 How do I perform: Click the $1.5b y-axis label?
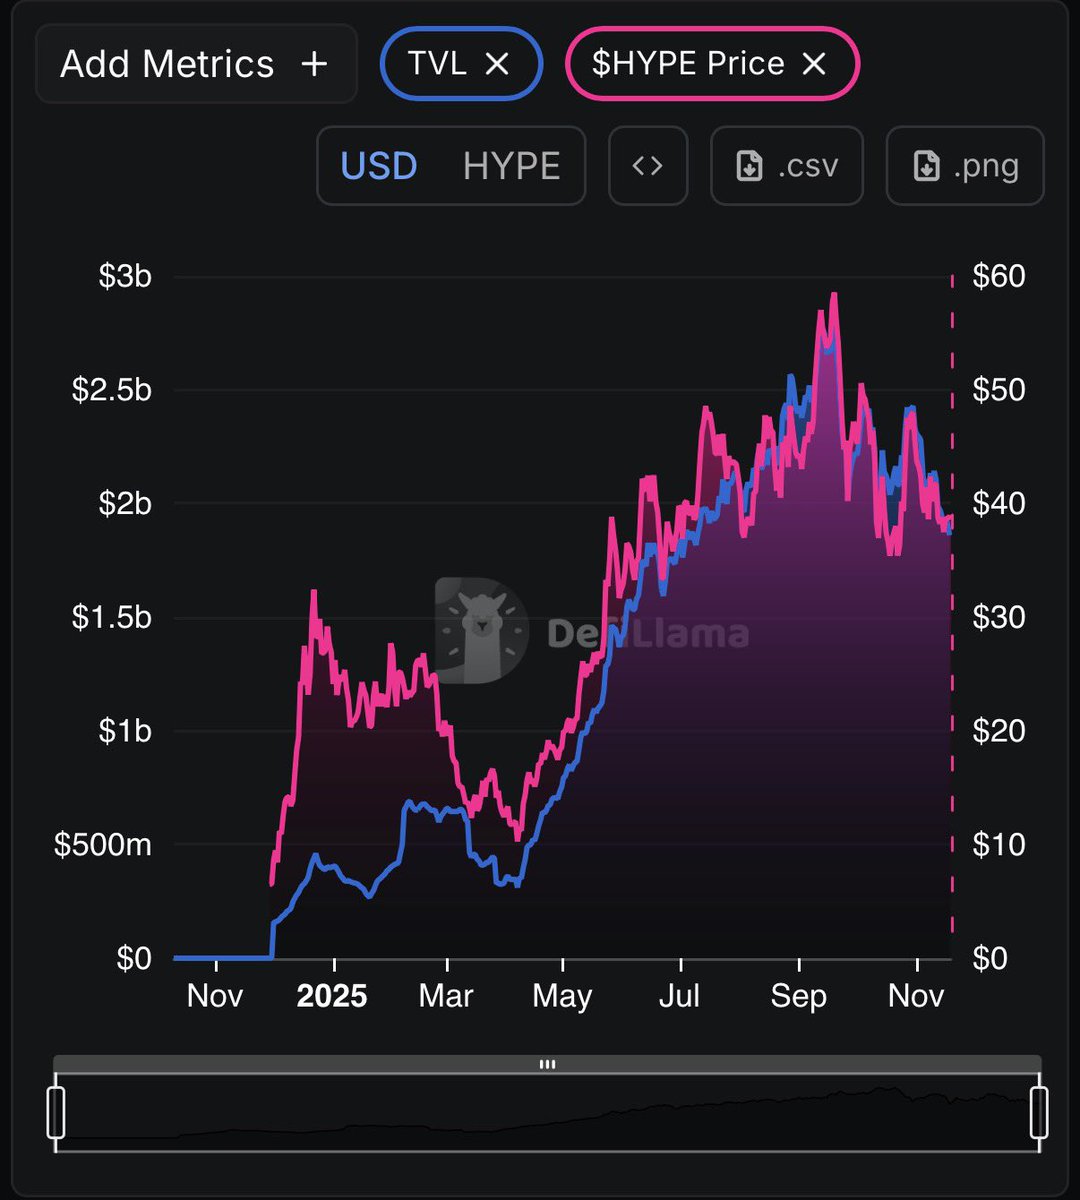point(112,617)
